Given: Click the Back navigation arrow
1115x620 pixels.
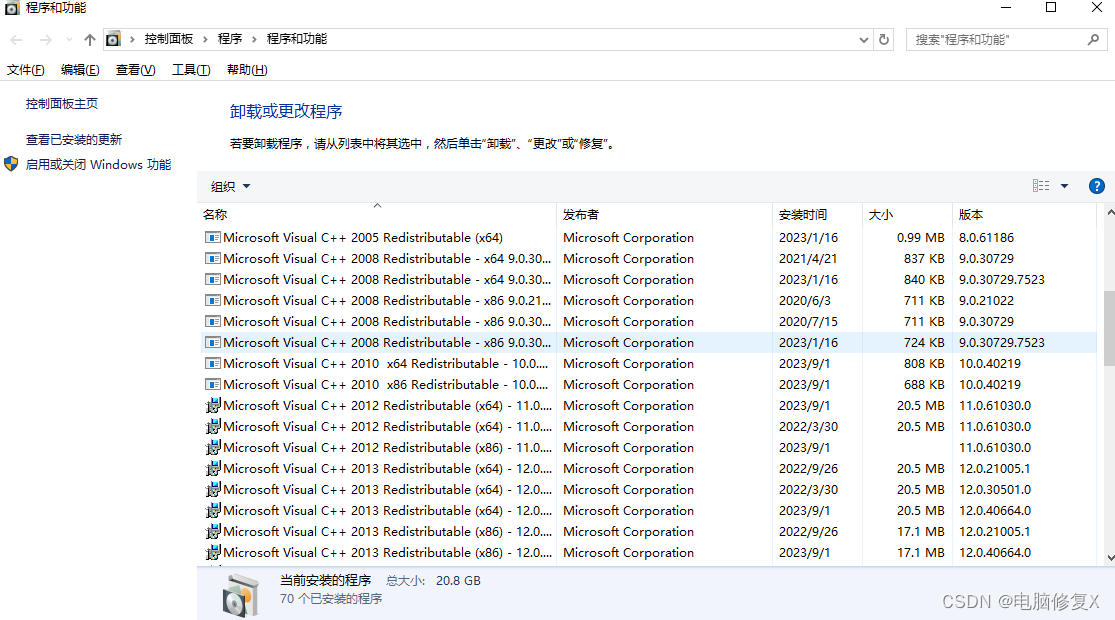Looking at the screenshot, I should (16, 40).
